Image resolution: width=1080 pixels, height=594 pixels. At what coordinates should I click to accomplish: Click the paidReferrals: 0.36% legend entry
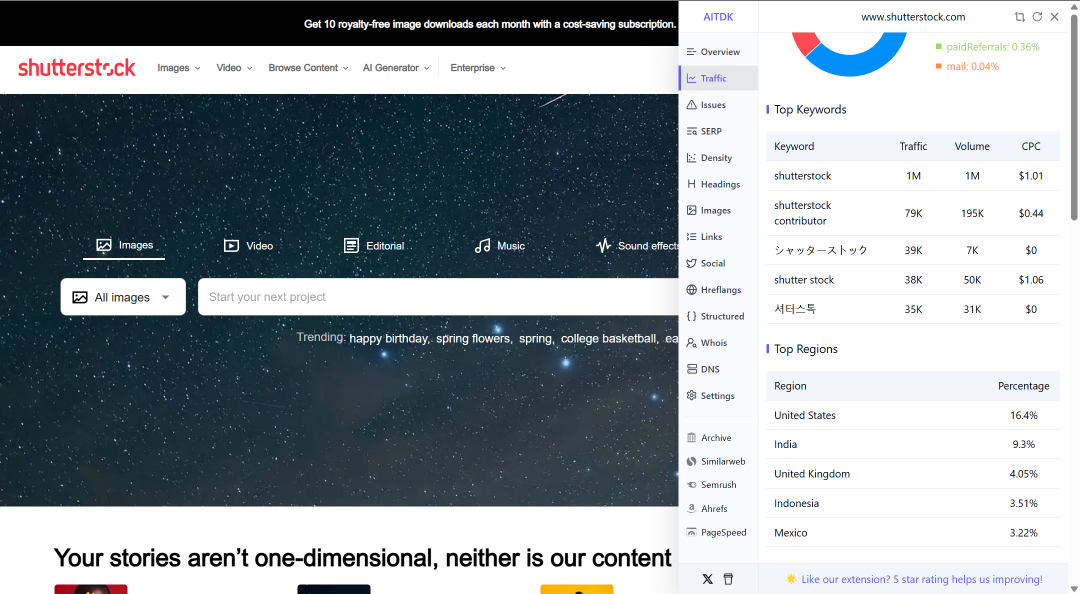click(x=987, y=47)
